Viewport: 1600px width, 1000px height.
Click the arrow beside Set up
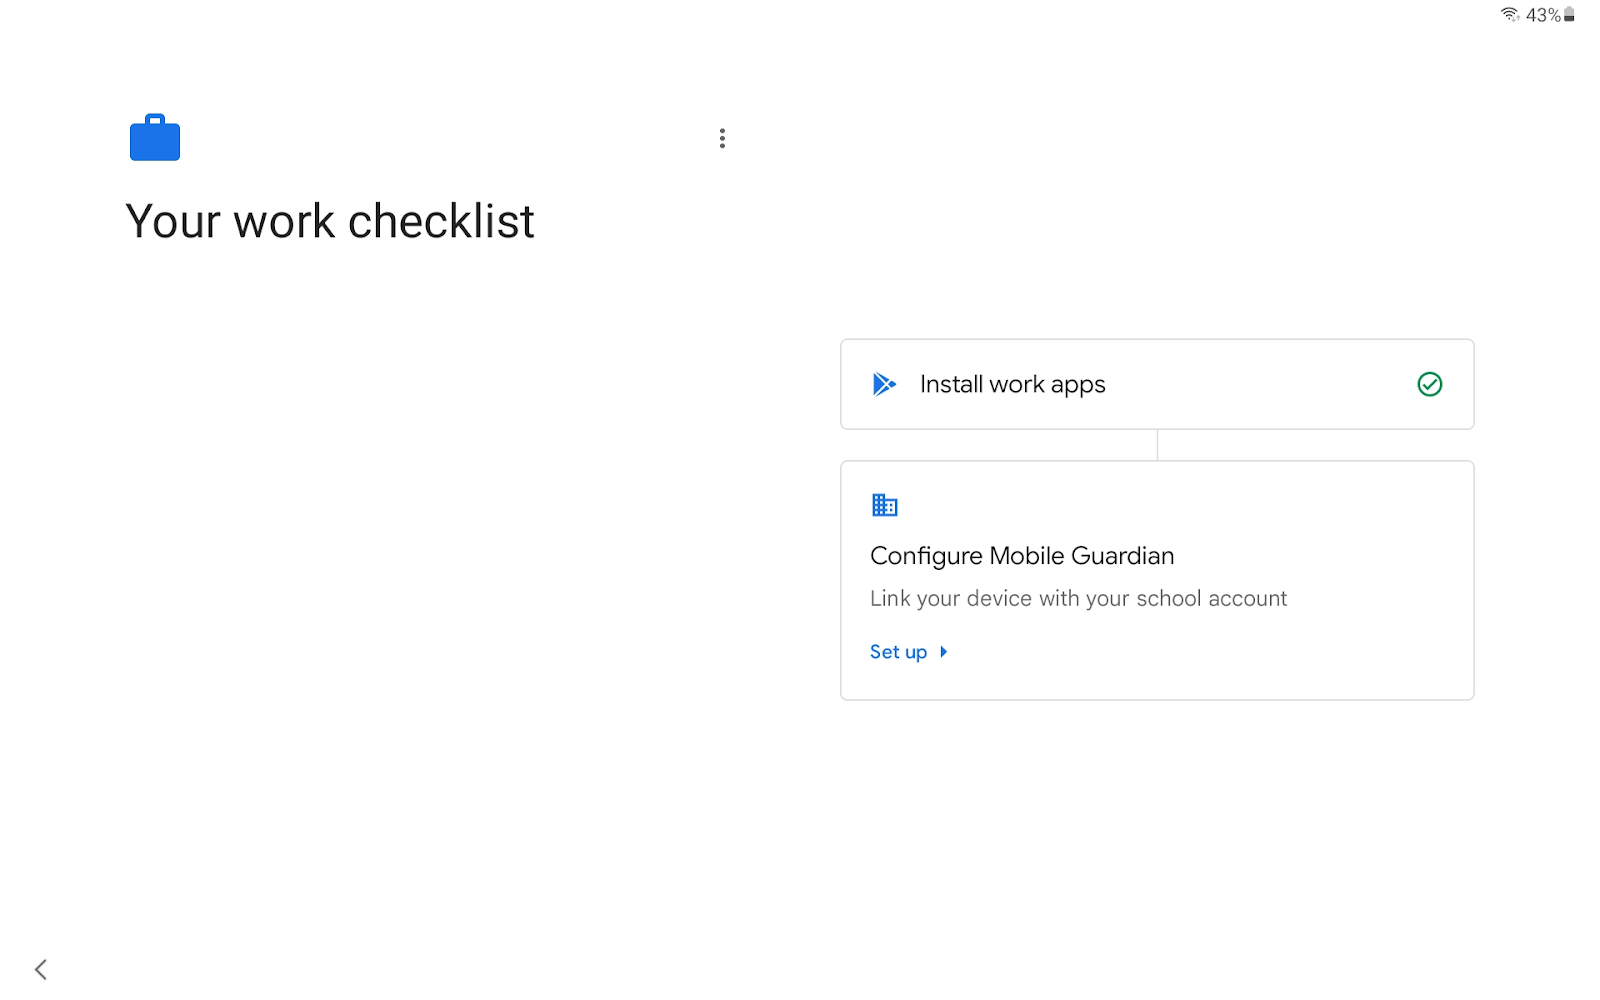(x=943, y=652)
